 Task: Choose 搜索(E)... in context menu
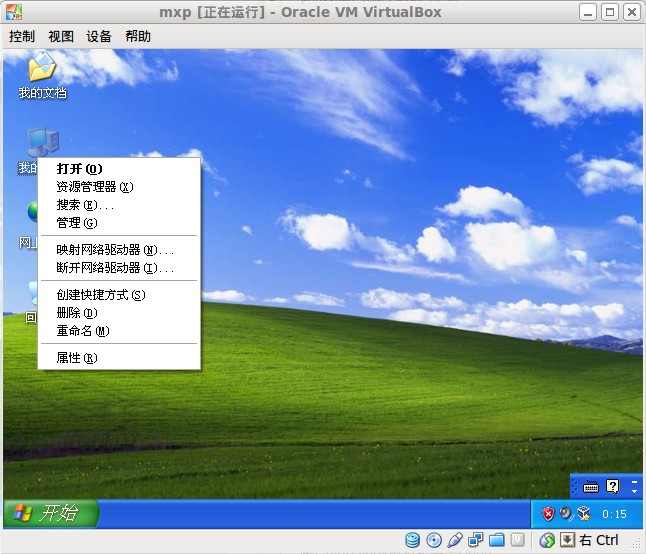[x=119, y=205]
